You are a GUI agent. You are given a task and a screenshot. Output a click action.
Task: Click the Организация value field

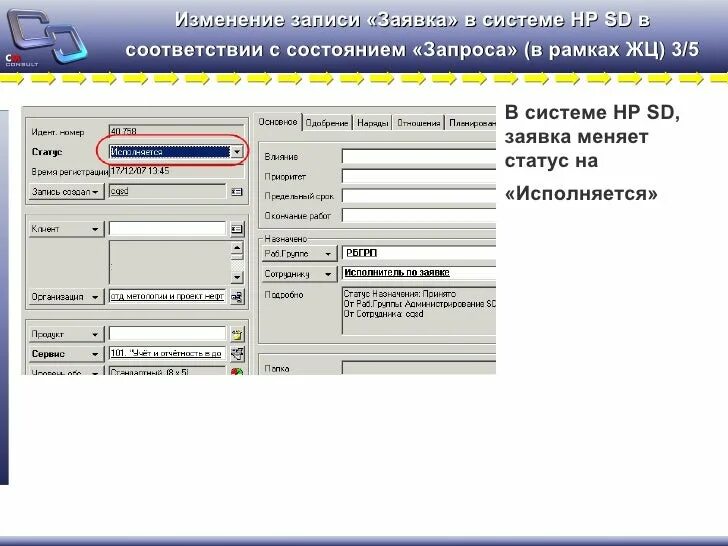(x=167, y=296)
